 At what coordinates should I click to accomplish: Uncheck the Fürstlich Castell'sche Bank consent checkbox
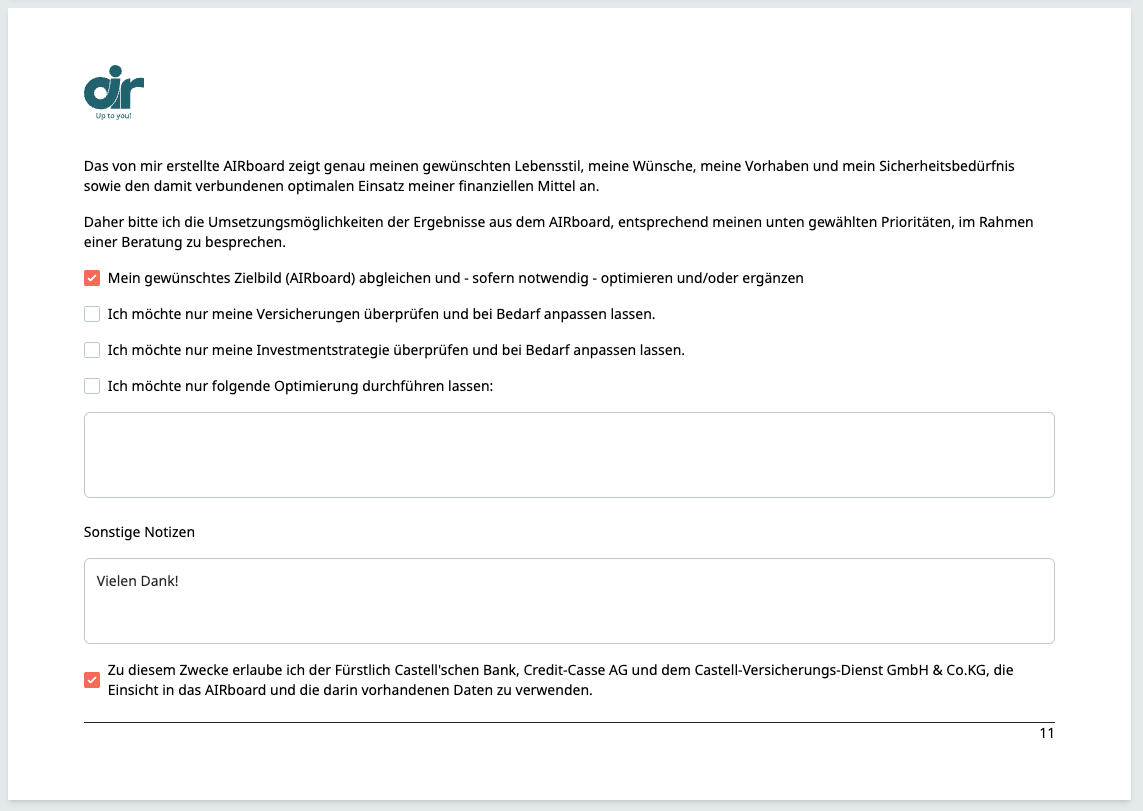92,680
